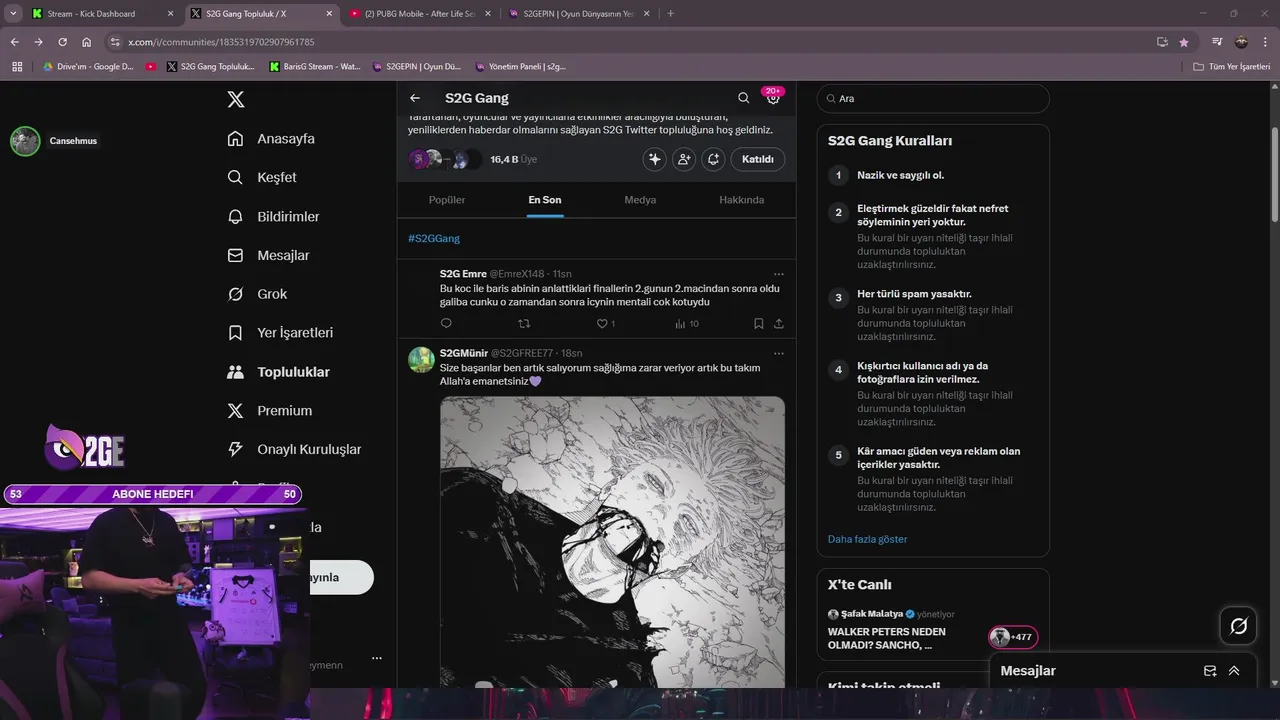
Task: Open more options on S2G Emre's post
Action: pyautogui.click(x=779, y=274)
